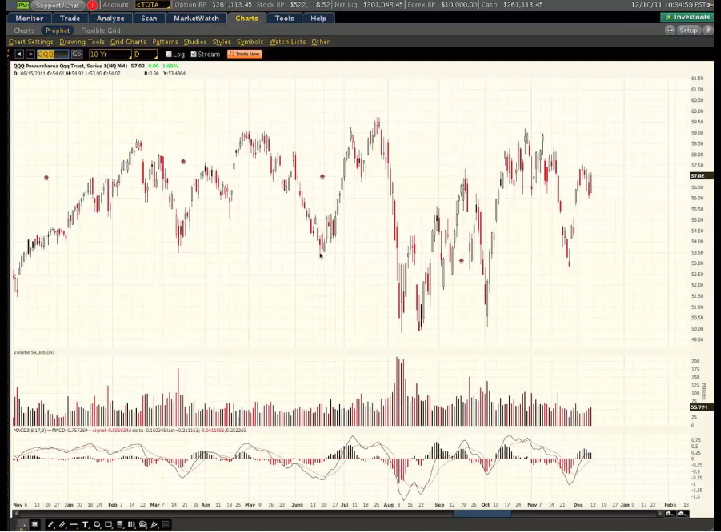Select the line drawing tool icon
This screenshot has width=721, height=532.
click(x=51, y=524)
